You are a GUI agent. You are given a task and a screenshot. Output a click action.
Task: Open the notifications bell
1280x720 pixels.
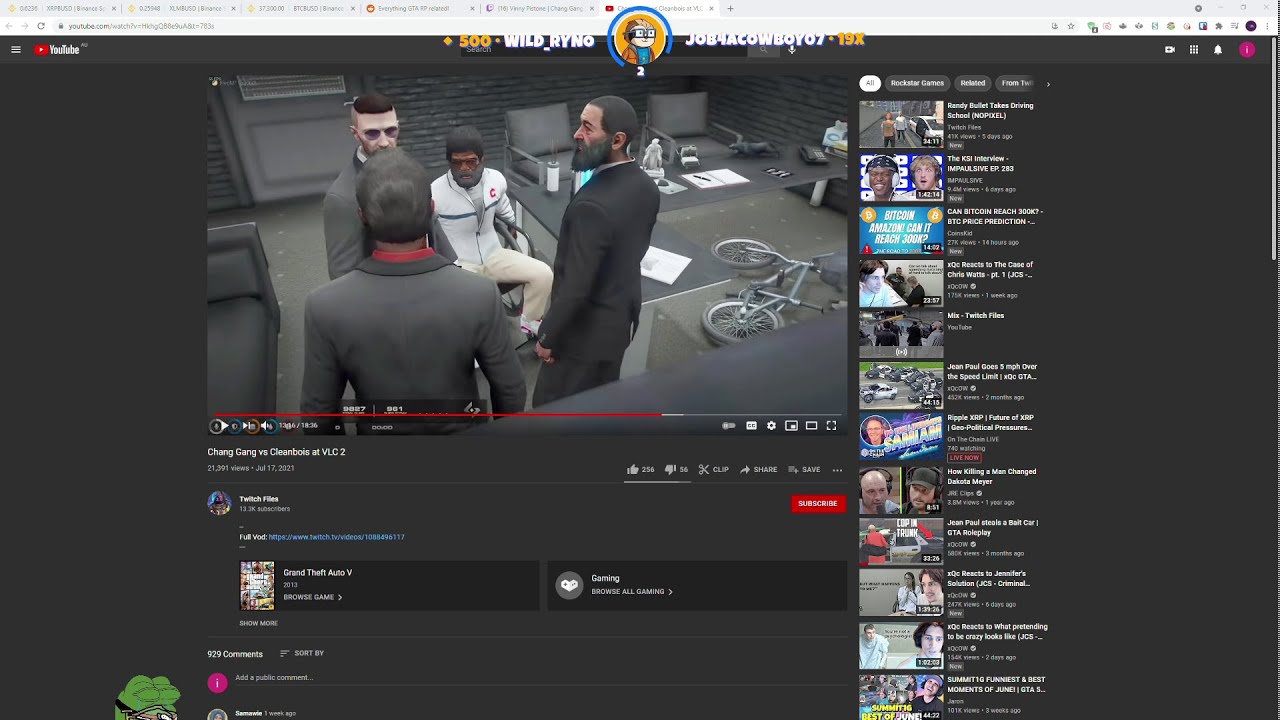pos(1218,49)
